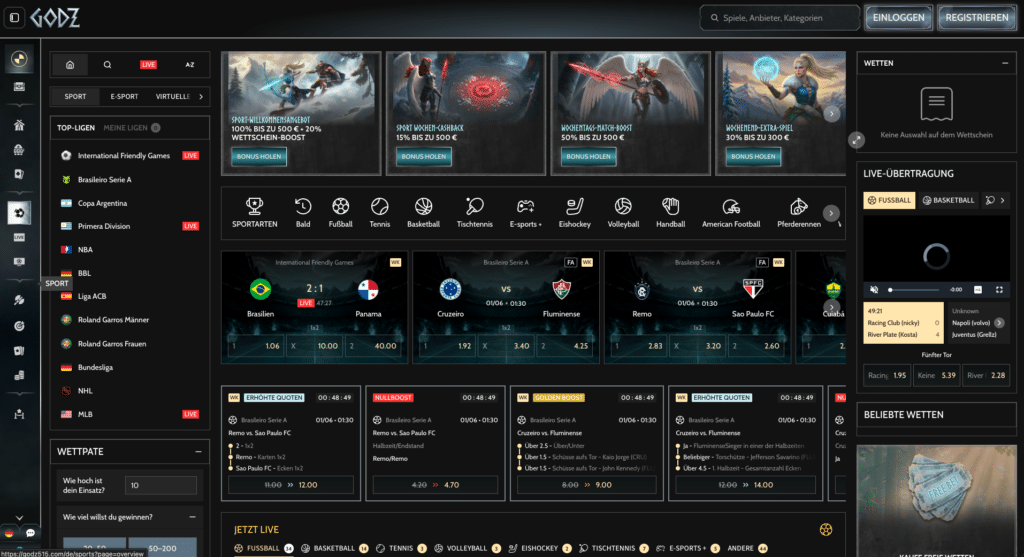
Task: Bet on Sao Paulo FC win at 2.60
Action: pos(756,346)
